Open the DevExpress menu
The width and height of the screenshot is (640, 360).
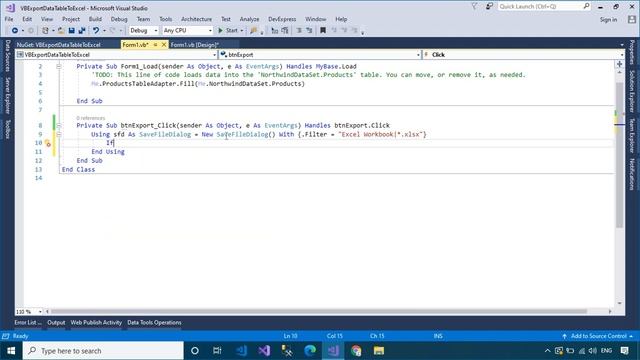point(282,19)
